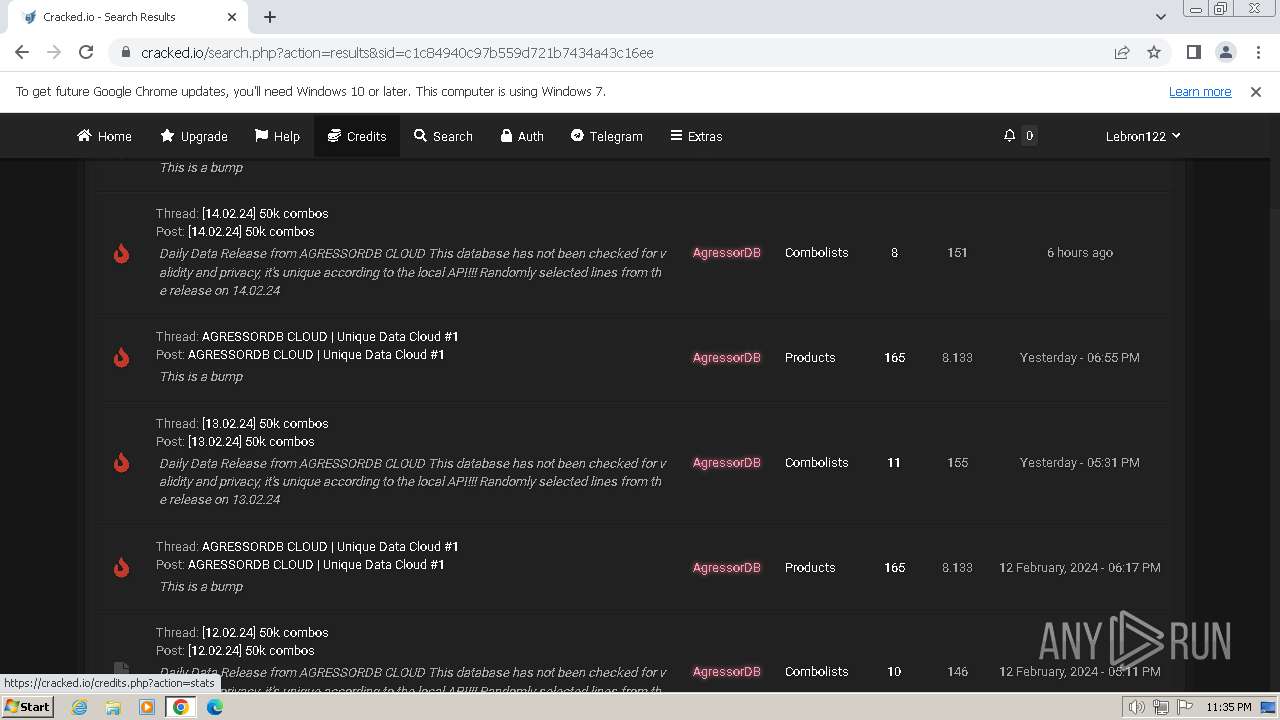Open Internet Explorer from the taskbar
Viewport: 1280px width, 720px height.
click(79, 707)
